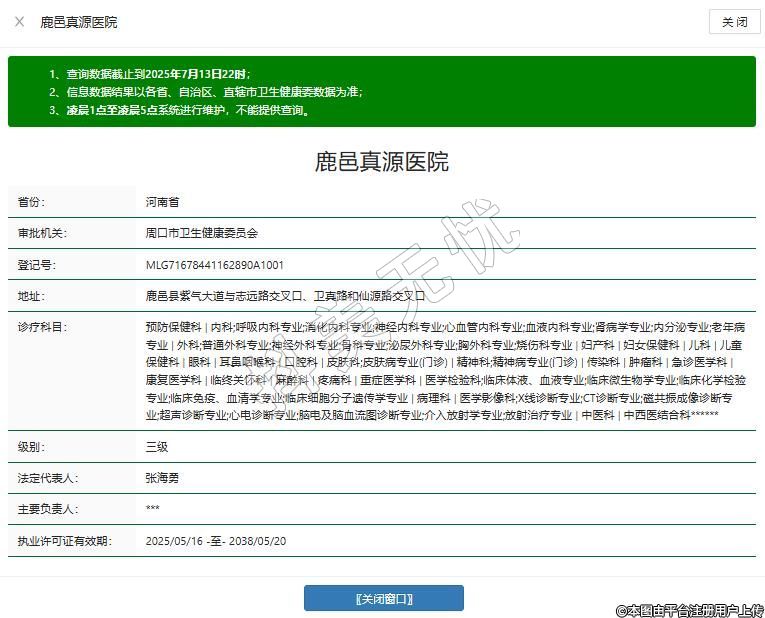
Task: Click 中西医结合科 at the end of departments
Action: click(x=655, y=415)
